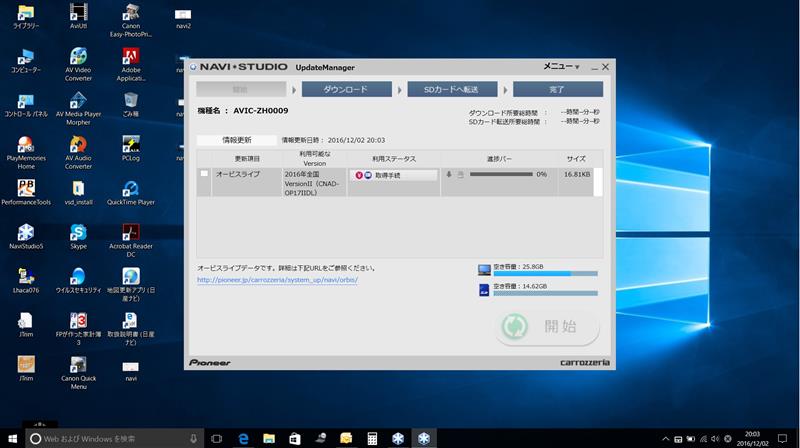Click the volume icon in system tray
The image size is (800, 448).
point(715,438)
